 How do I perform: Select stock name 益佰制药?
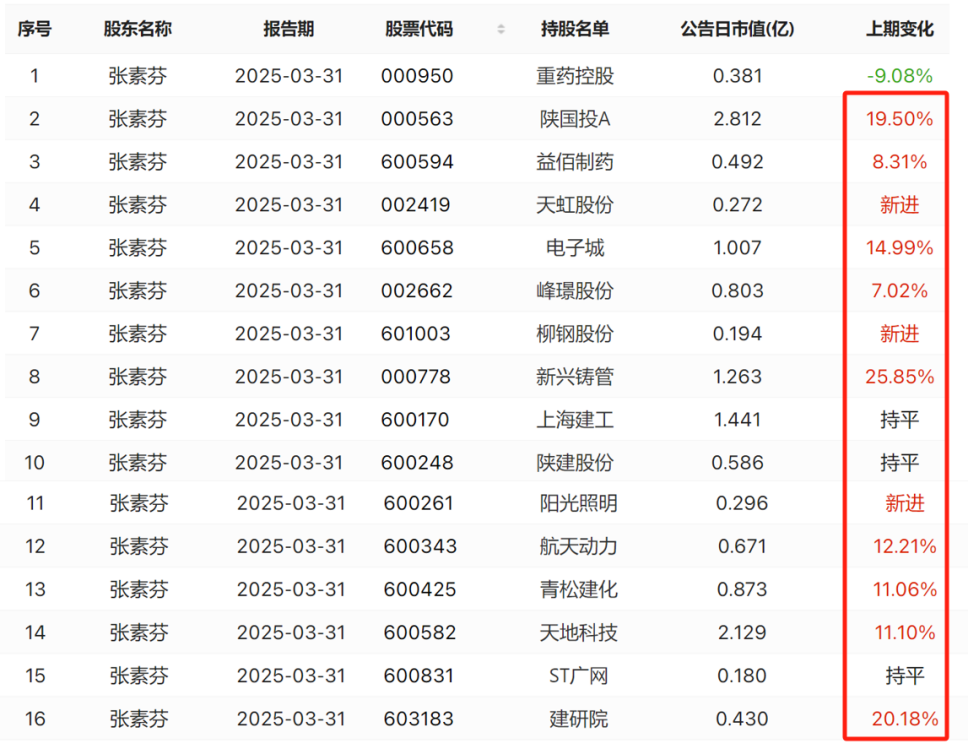click(575, 162)
